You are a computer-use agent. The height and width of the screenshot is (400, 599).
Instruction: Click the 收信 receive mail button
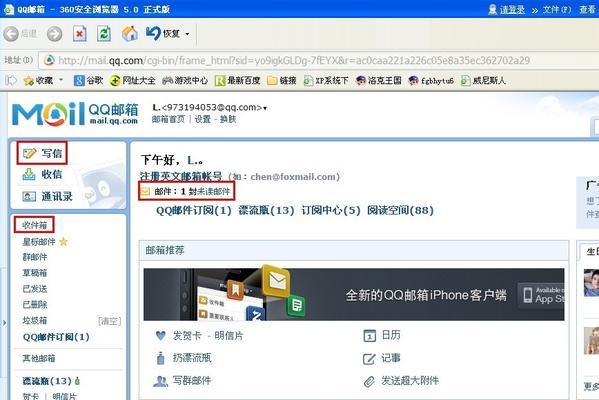42,175
